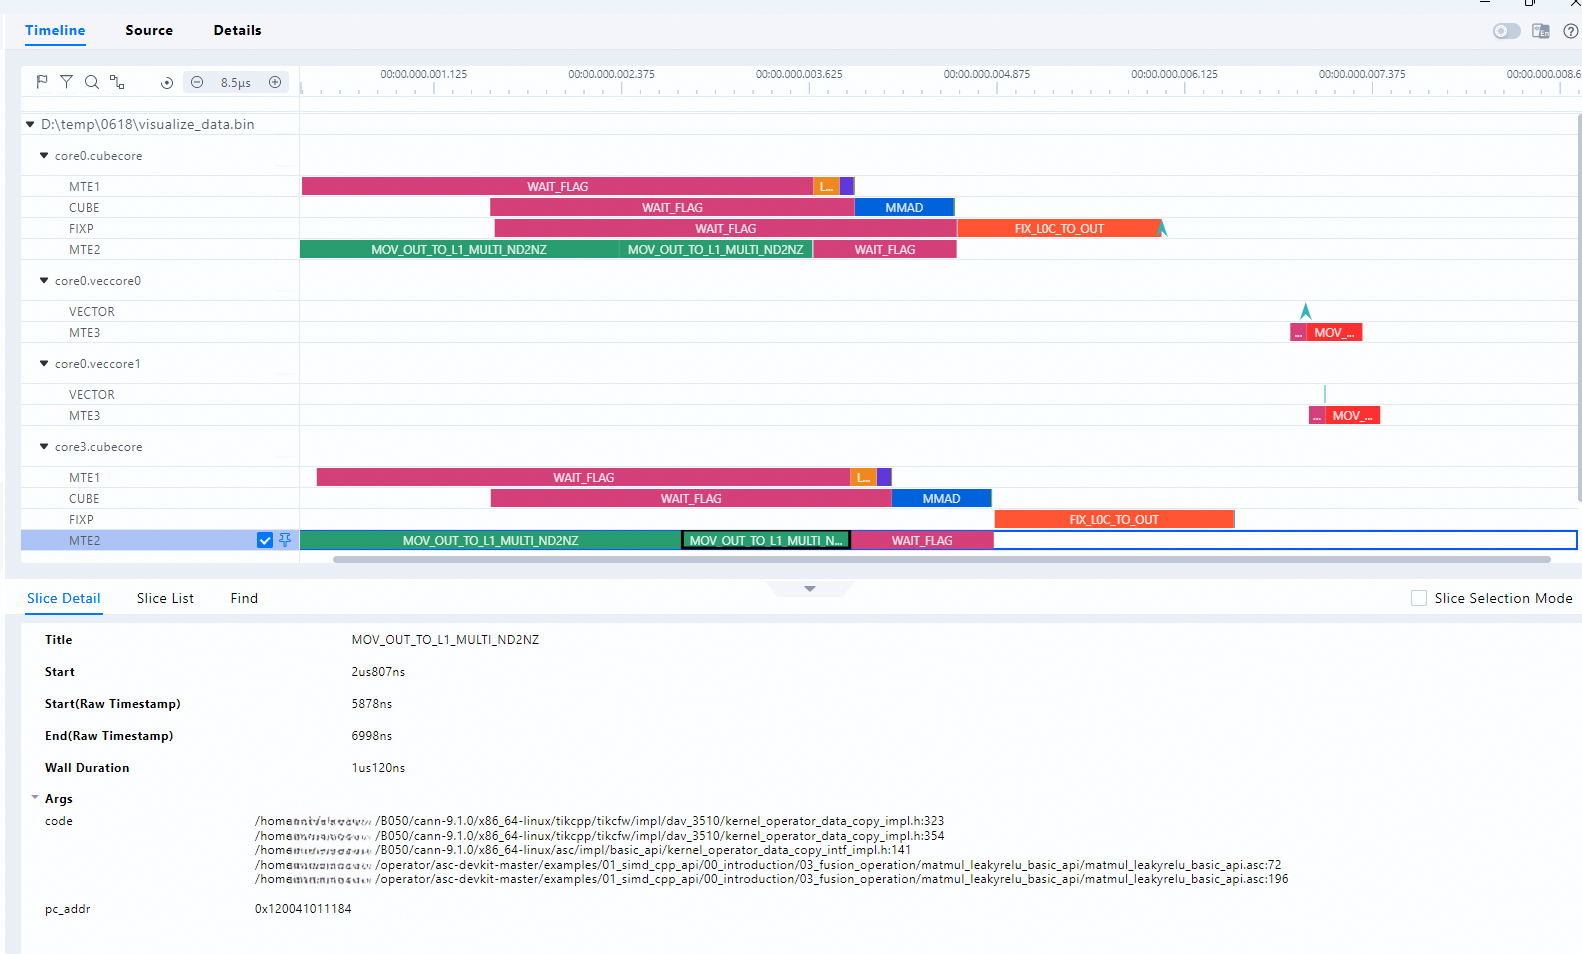Switch to the Timeline tab
This screenshot has width=1582, height=954.
[55, 30]
